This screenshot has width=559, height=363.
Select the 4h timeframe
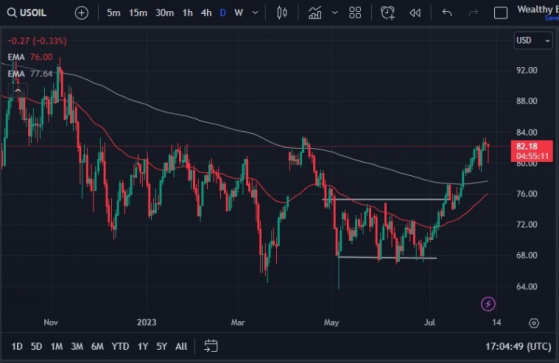point(206,13)
